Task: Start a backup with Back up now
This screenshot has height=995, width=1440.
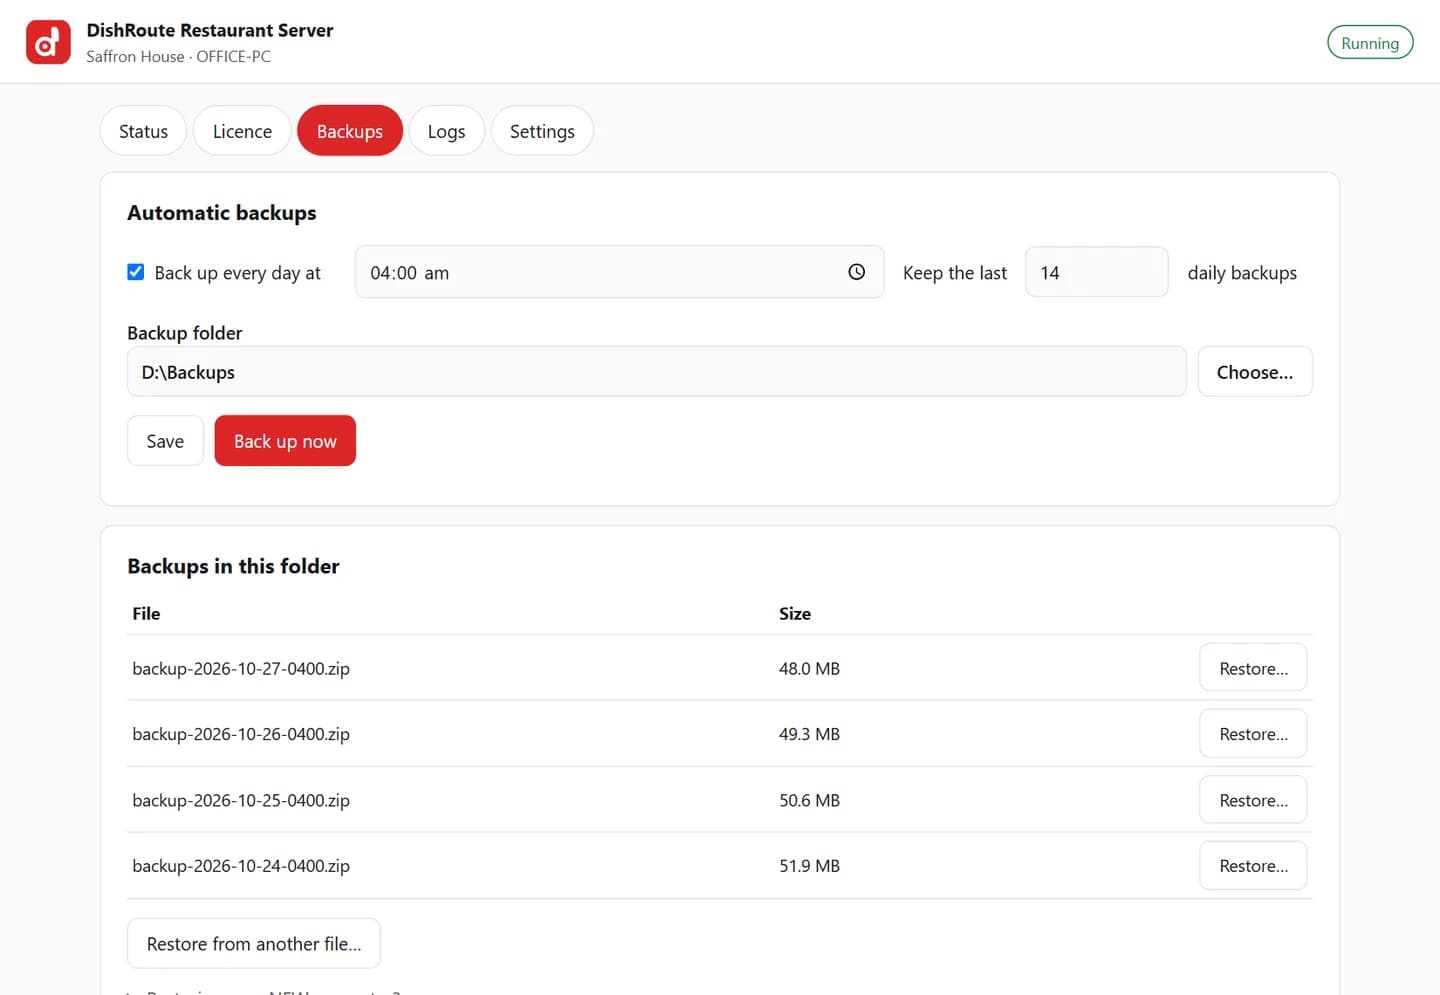Action: click(x=285, y=441)
